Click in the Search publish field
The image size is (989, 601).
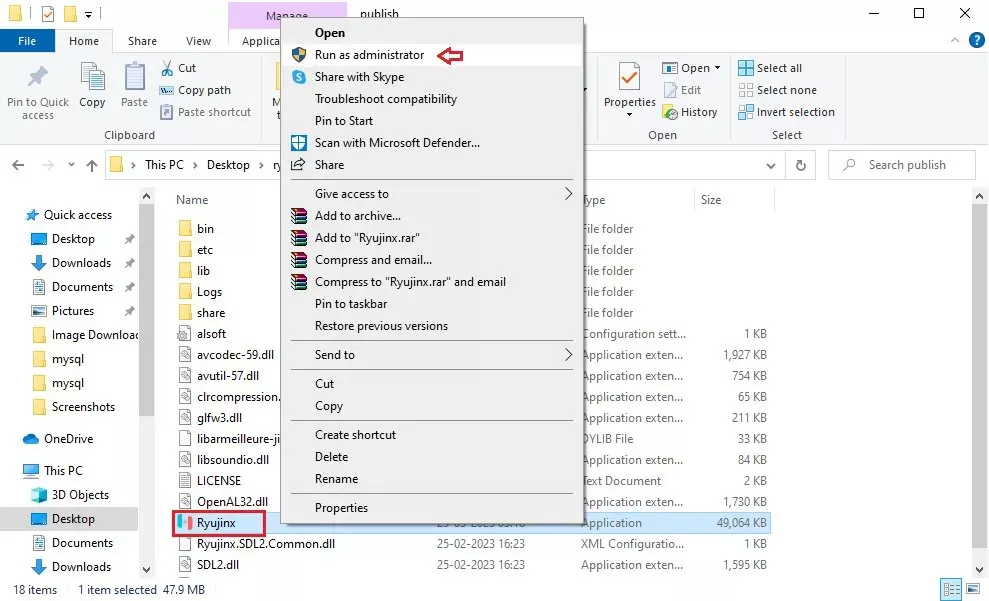pos(902,165)
